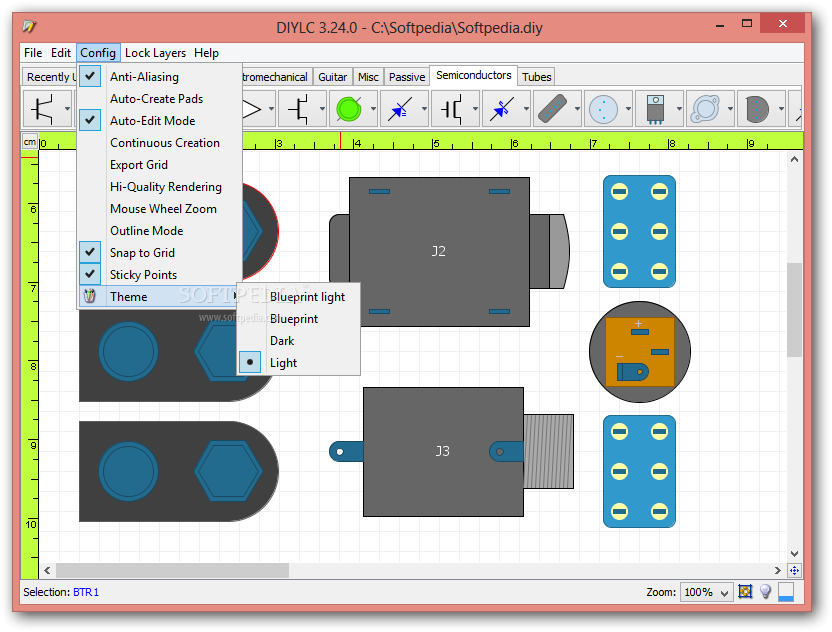The height and width of the screenshot is (632, 832).
Task: Expand the LED symbol tool dropdown arrow
Action: (x=424, y=109)
